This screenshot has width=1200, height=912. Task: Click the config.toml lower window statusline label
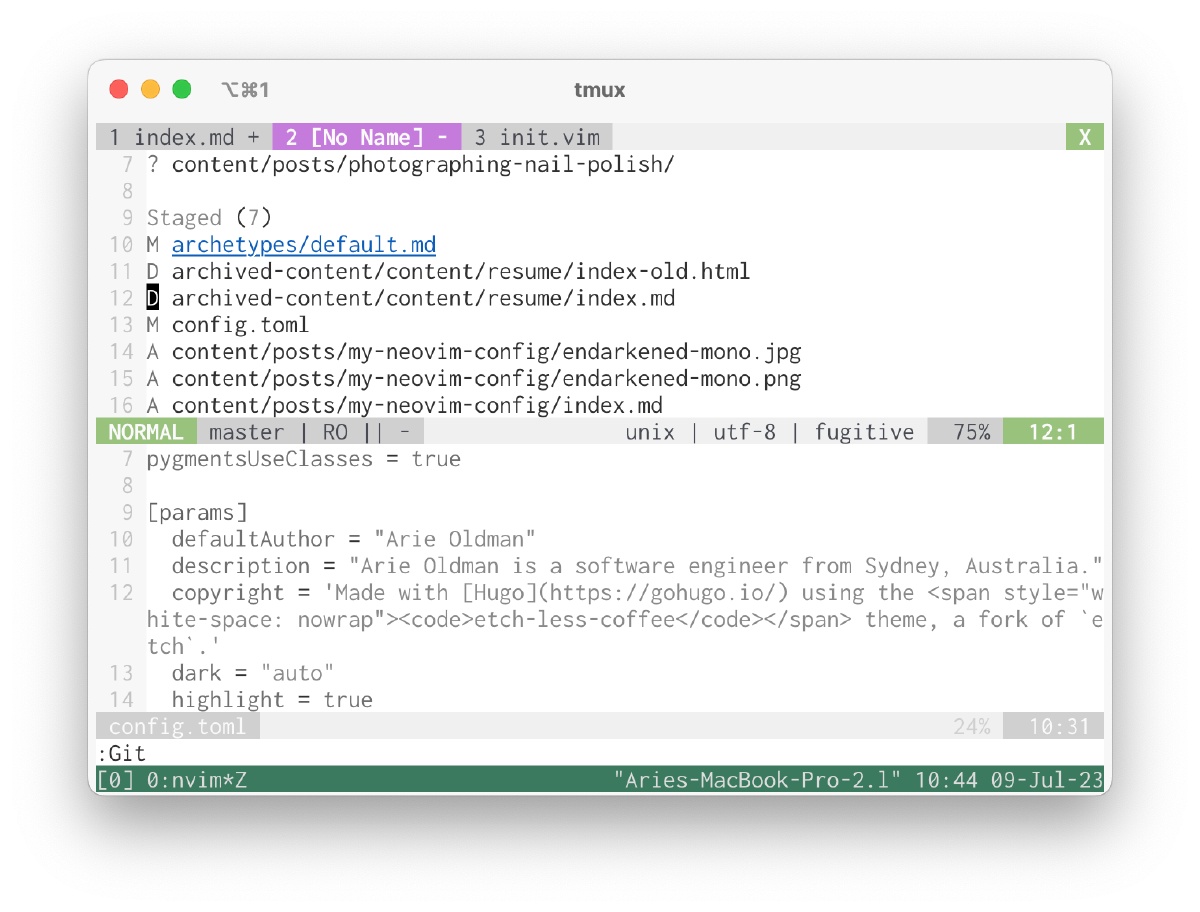pyautogui.click(x=177, y=727)
